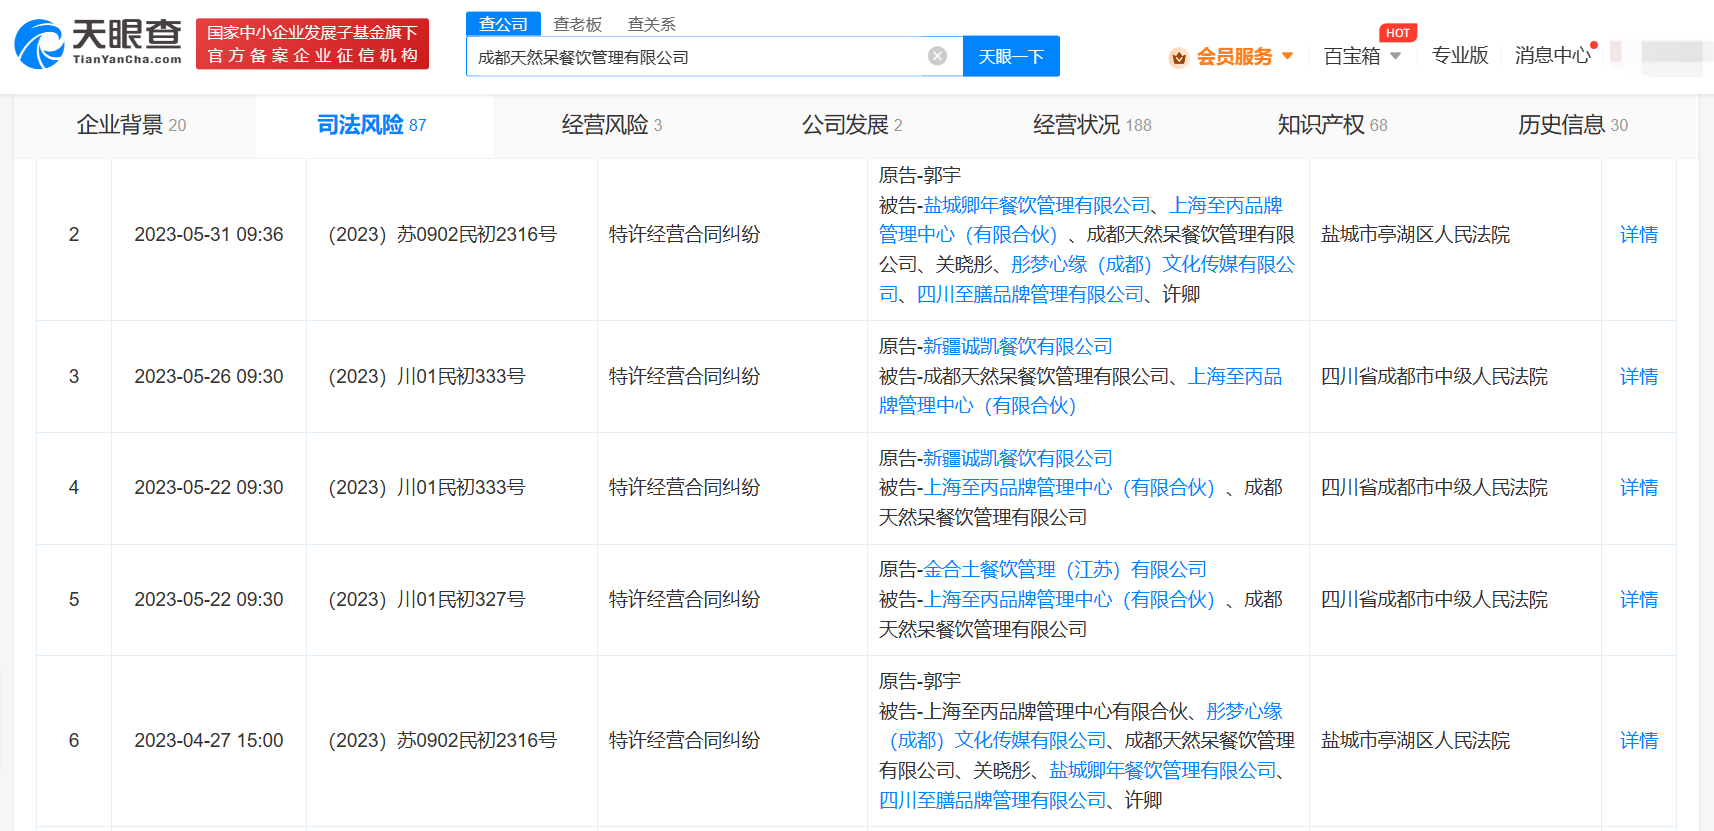The width and height of the screenshot is (1714, 831).
Task: Open 详情 for row 2 case
Action: [1639, 235]
